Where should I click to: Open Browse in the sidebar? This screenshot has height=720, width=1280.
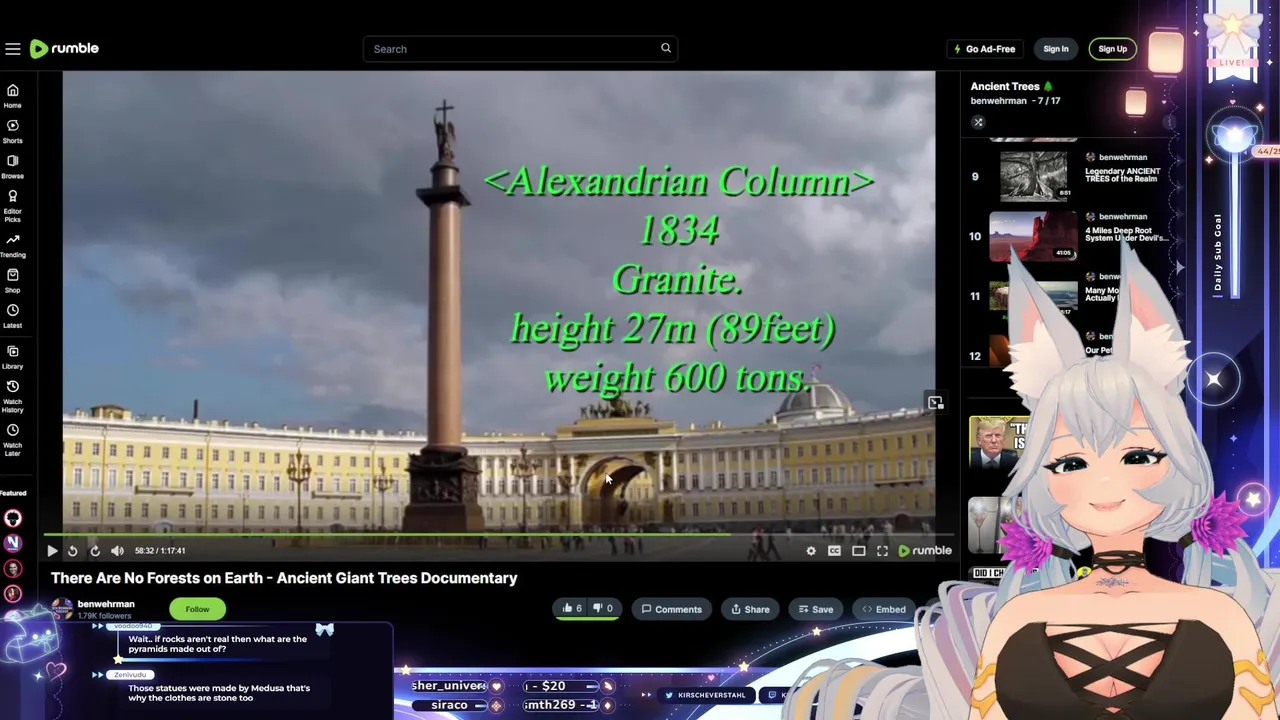click(12, 166)
